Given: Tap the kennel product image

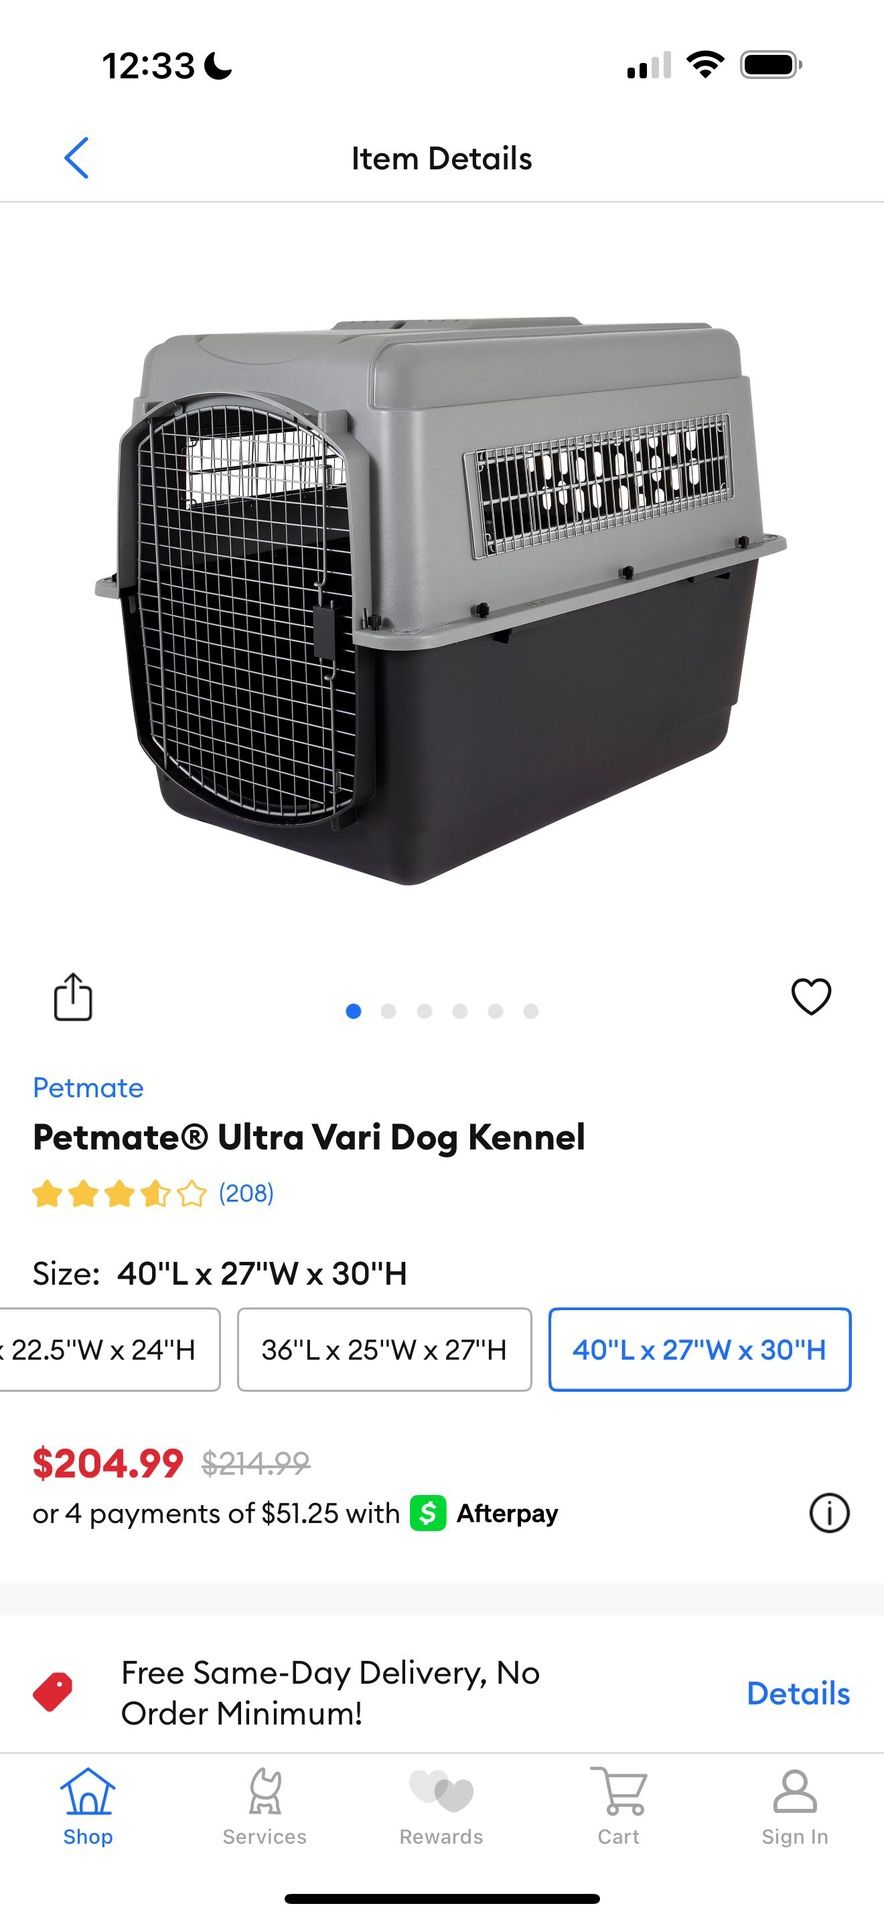Looking at the screenshot, I should [x=441, y=600].
